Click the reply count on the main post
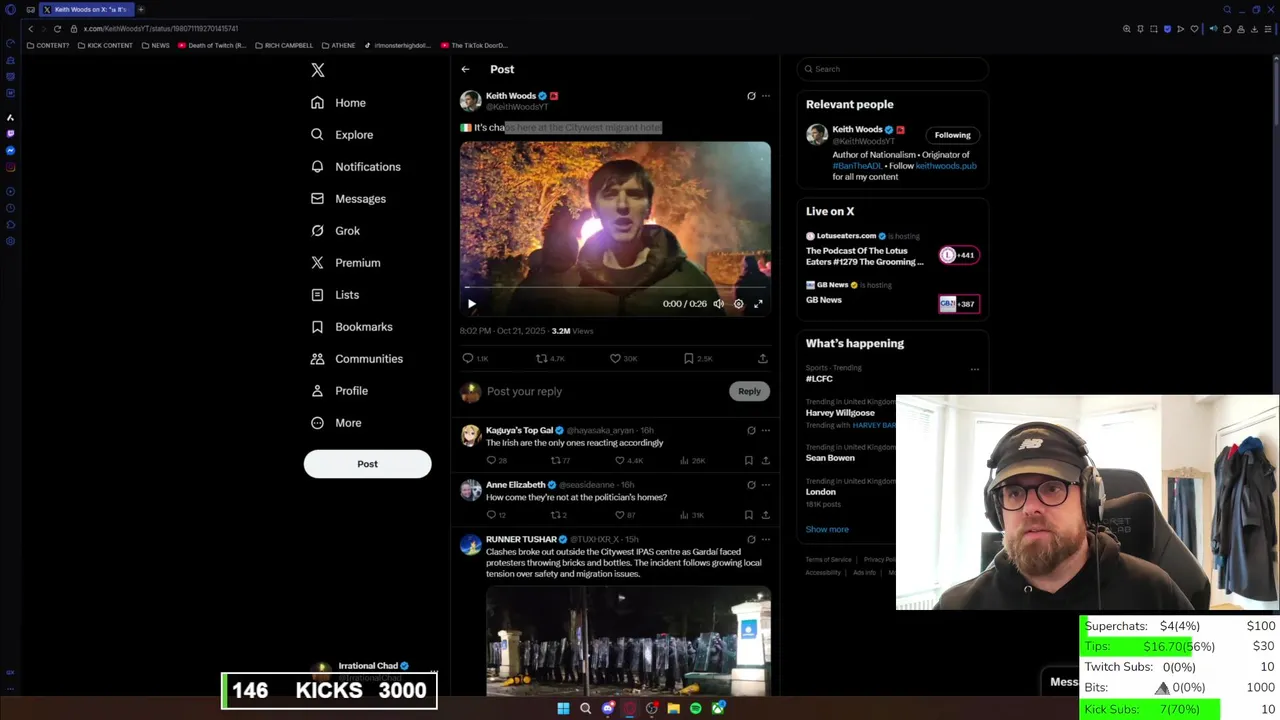 point(475,358)
